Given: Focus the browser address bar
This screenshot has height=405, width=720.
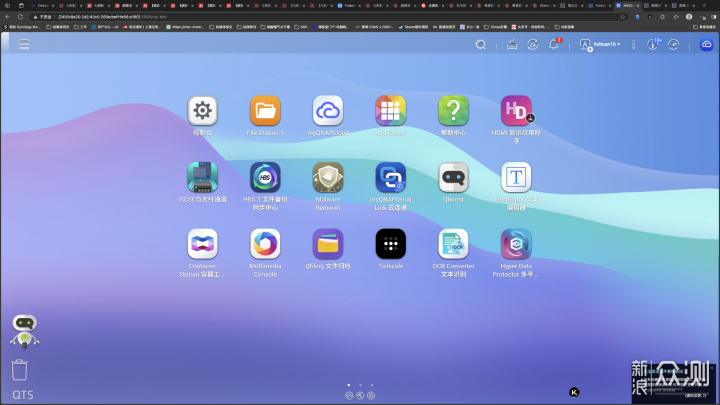Looking at the screenshot, I should pos(328,17).
